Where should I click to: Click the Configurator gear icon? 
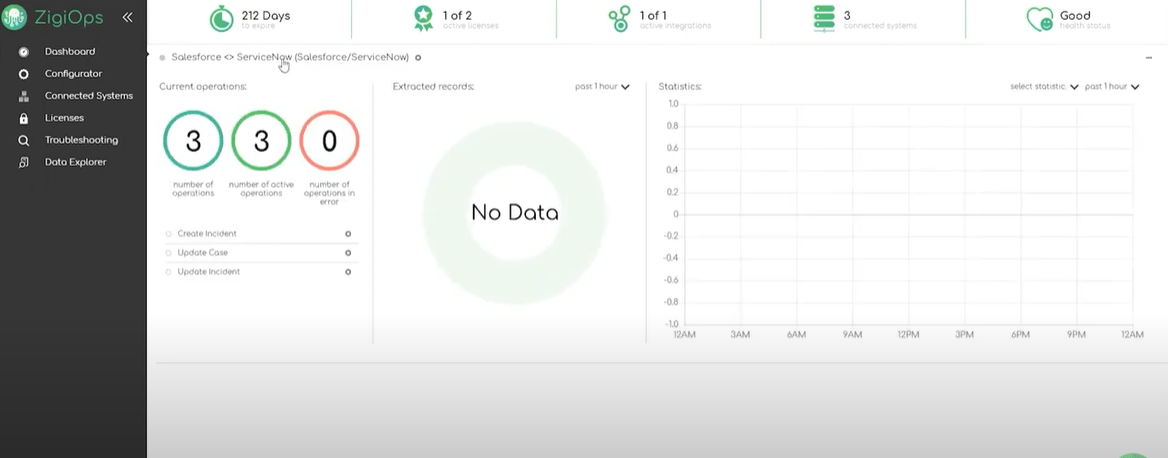(x=24, y=74)
